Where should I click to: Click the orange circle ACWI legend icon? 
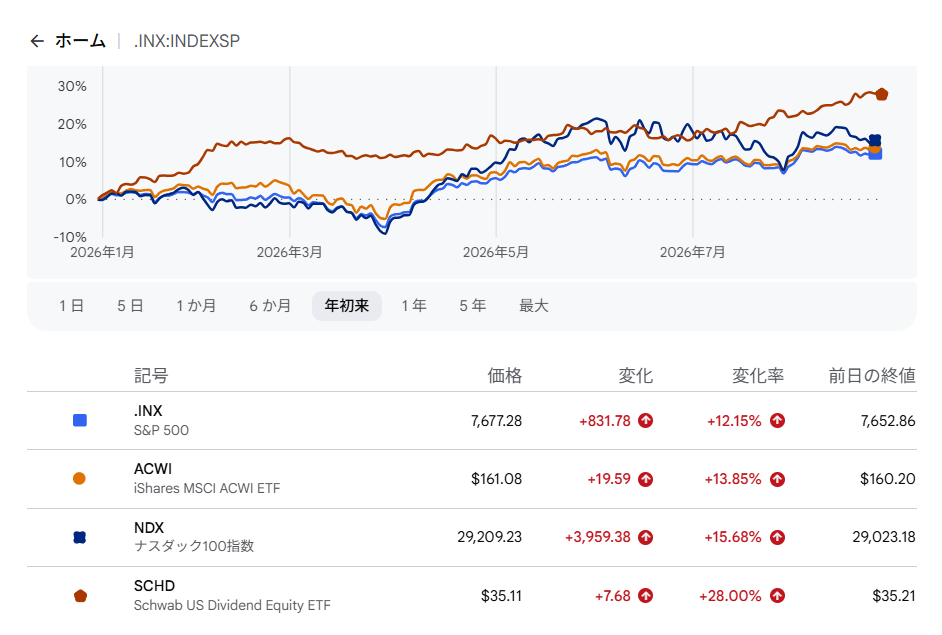point(79,479)
